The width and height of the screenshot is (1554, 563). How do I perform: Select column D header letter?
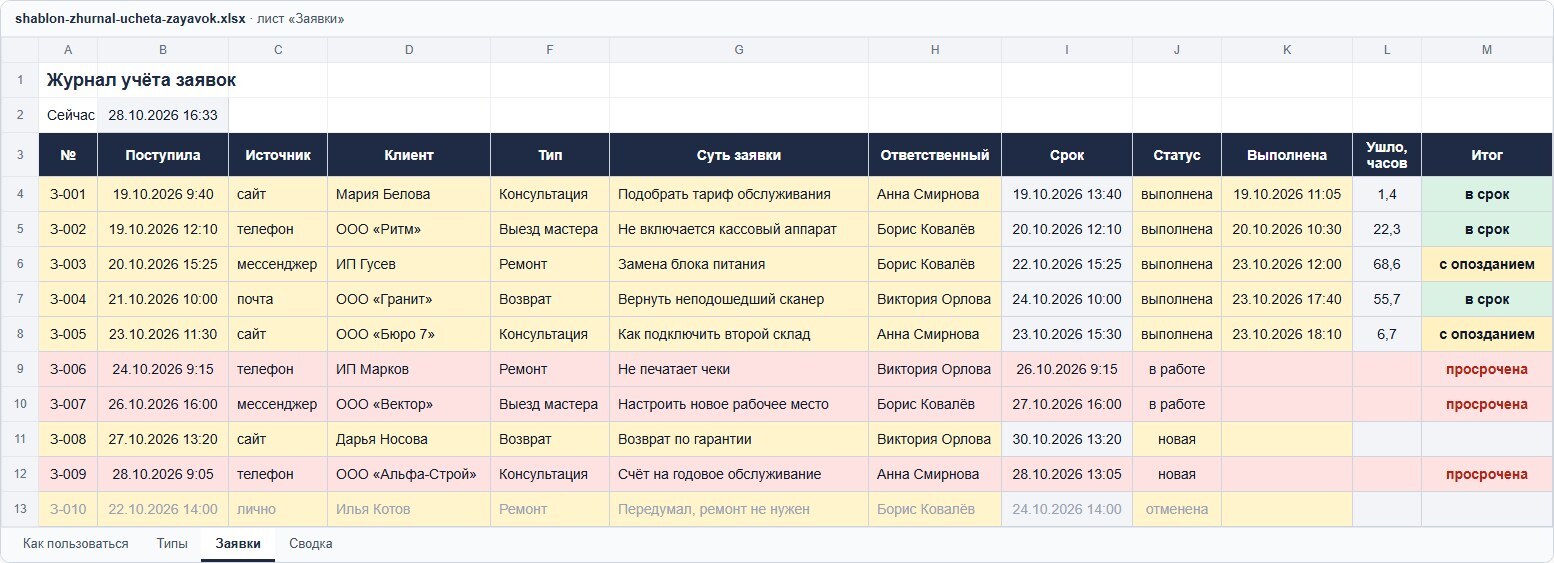coord(409,50)
